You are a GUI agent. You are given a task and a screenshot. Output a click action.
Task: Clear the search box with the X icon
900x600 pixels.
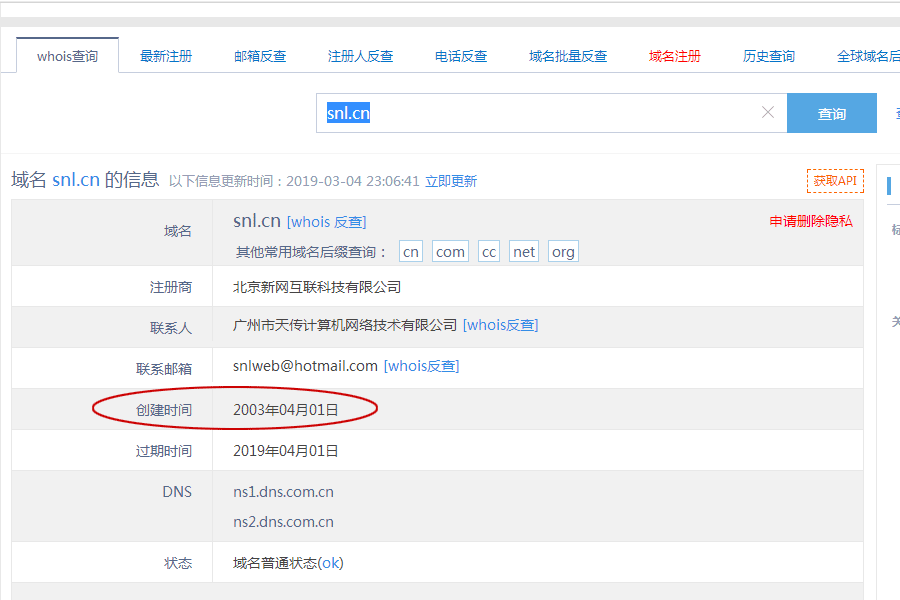(768, 113)
